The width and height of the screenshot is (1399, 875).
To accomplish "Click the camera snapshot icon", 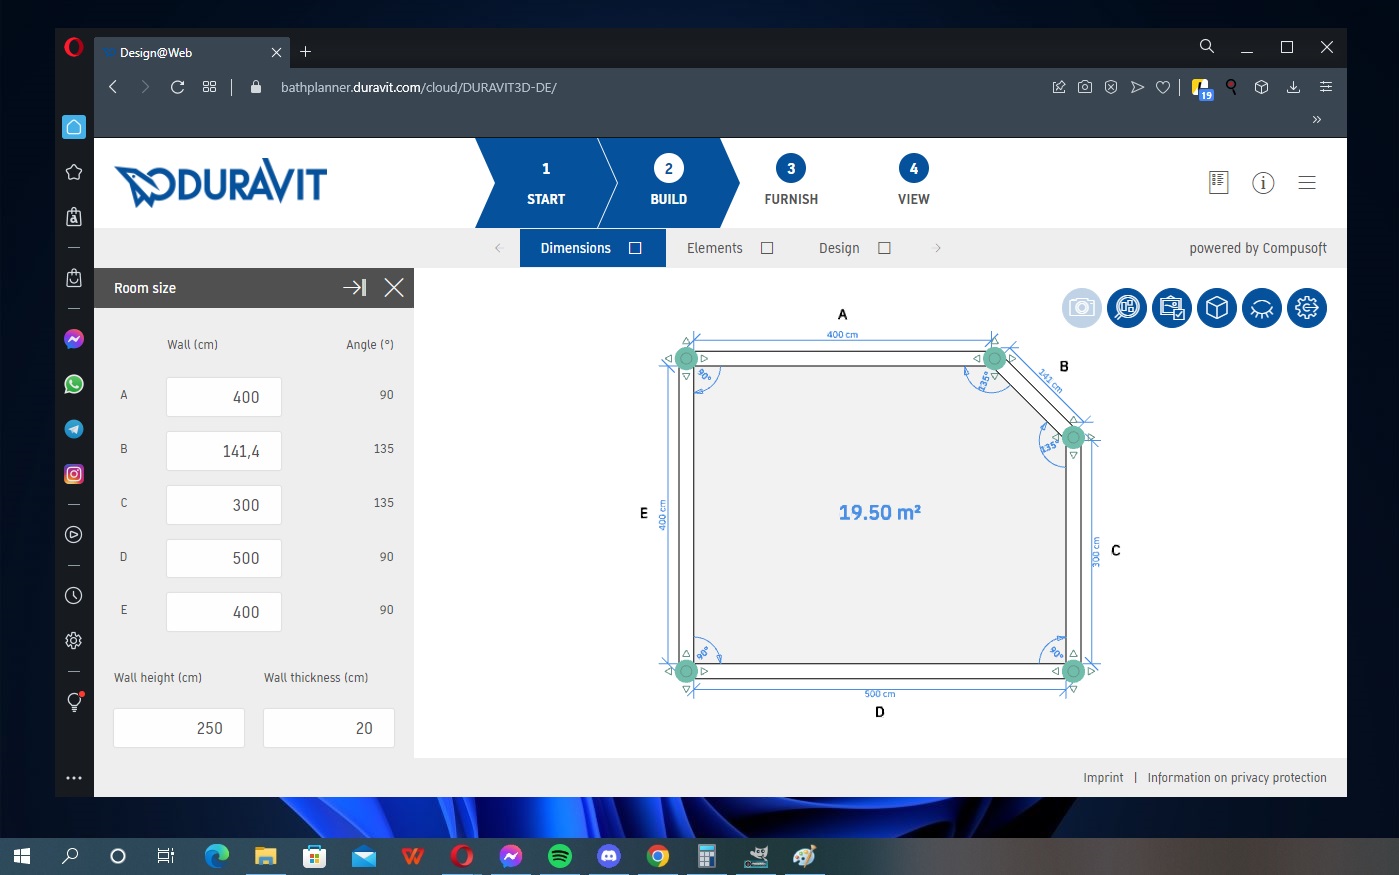I will pyautogui.click(x=1082, y=308).
